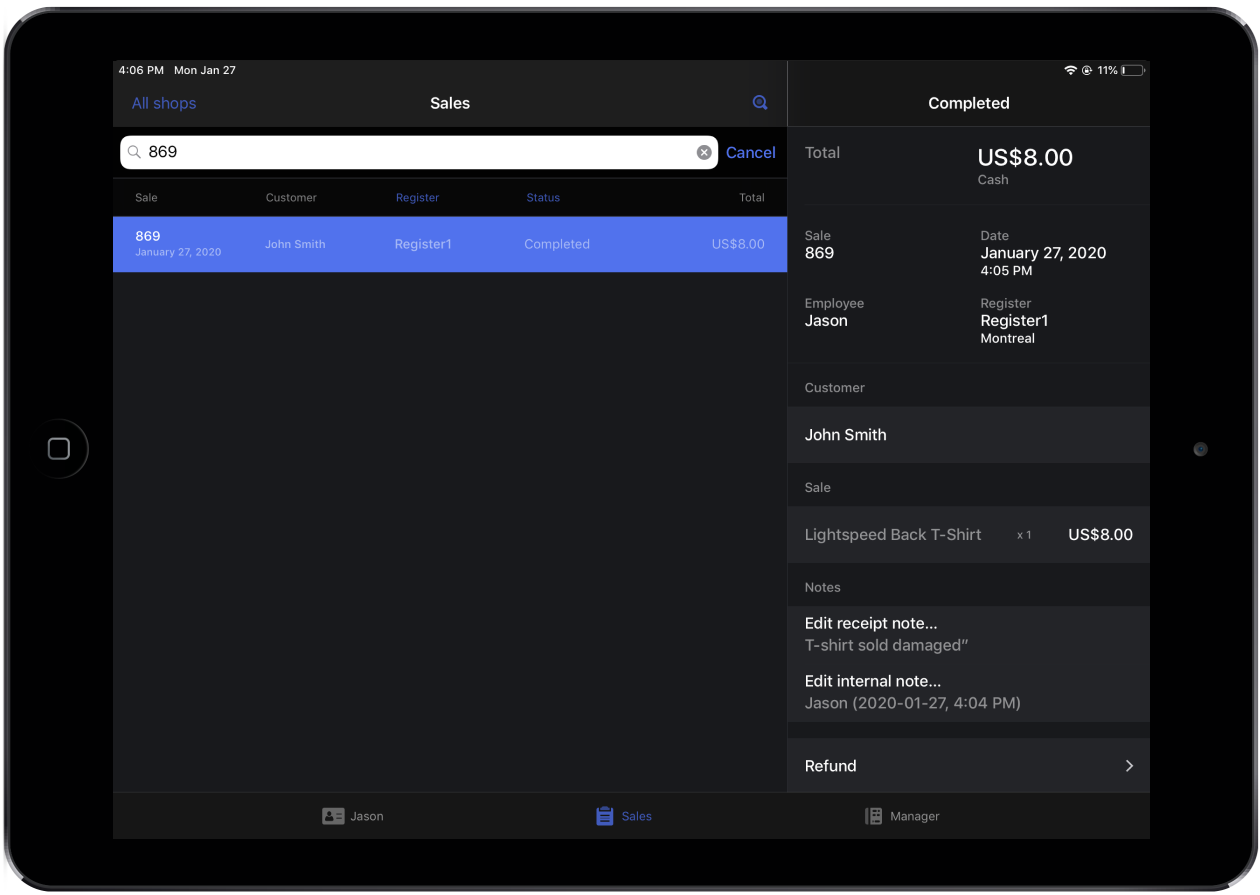Tap the orientation lock status icon
The height and width of the screenshot is (895, 1260).
1086,71
